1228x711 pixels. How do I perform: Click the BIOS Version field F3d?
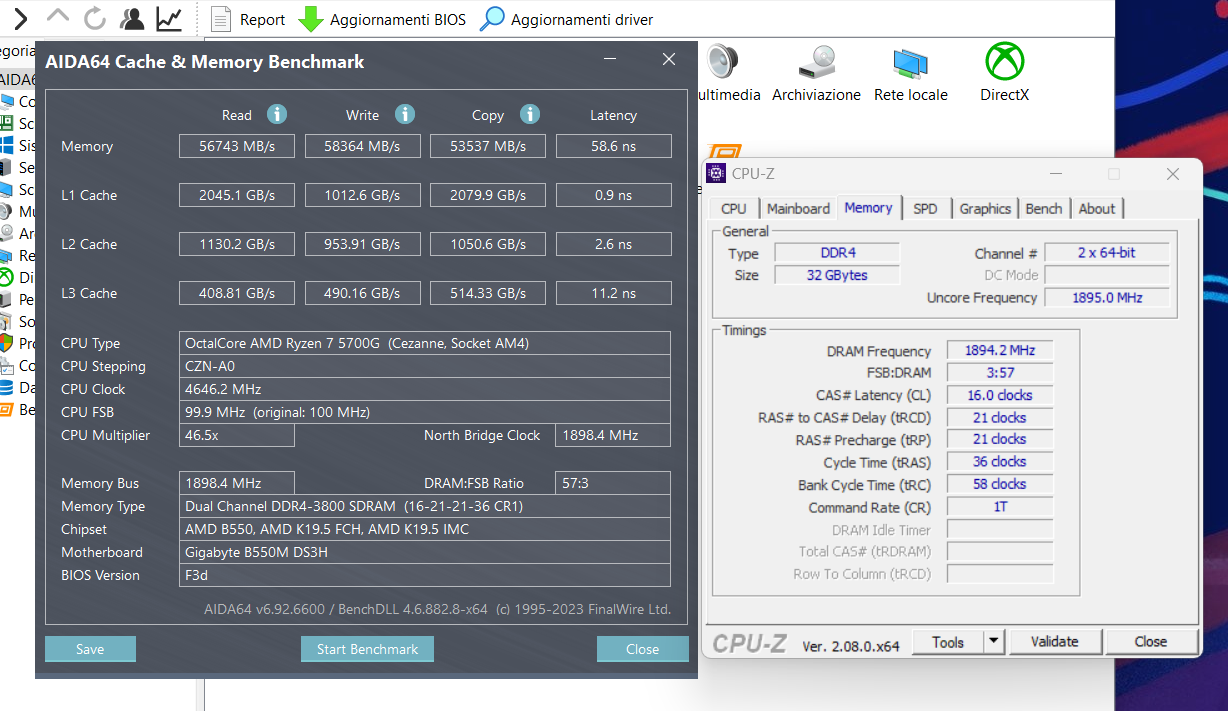coord(425,575)
